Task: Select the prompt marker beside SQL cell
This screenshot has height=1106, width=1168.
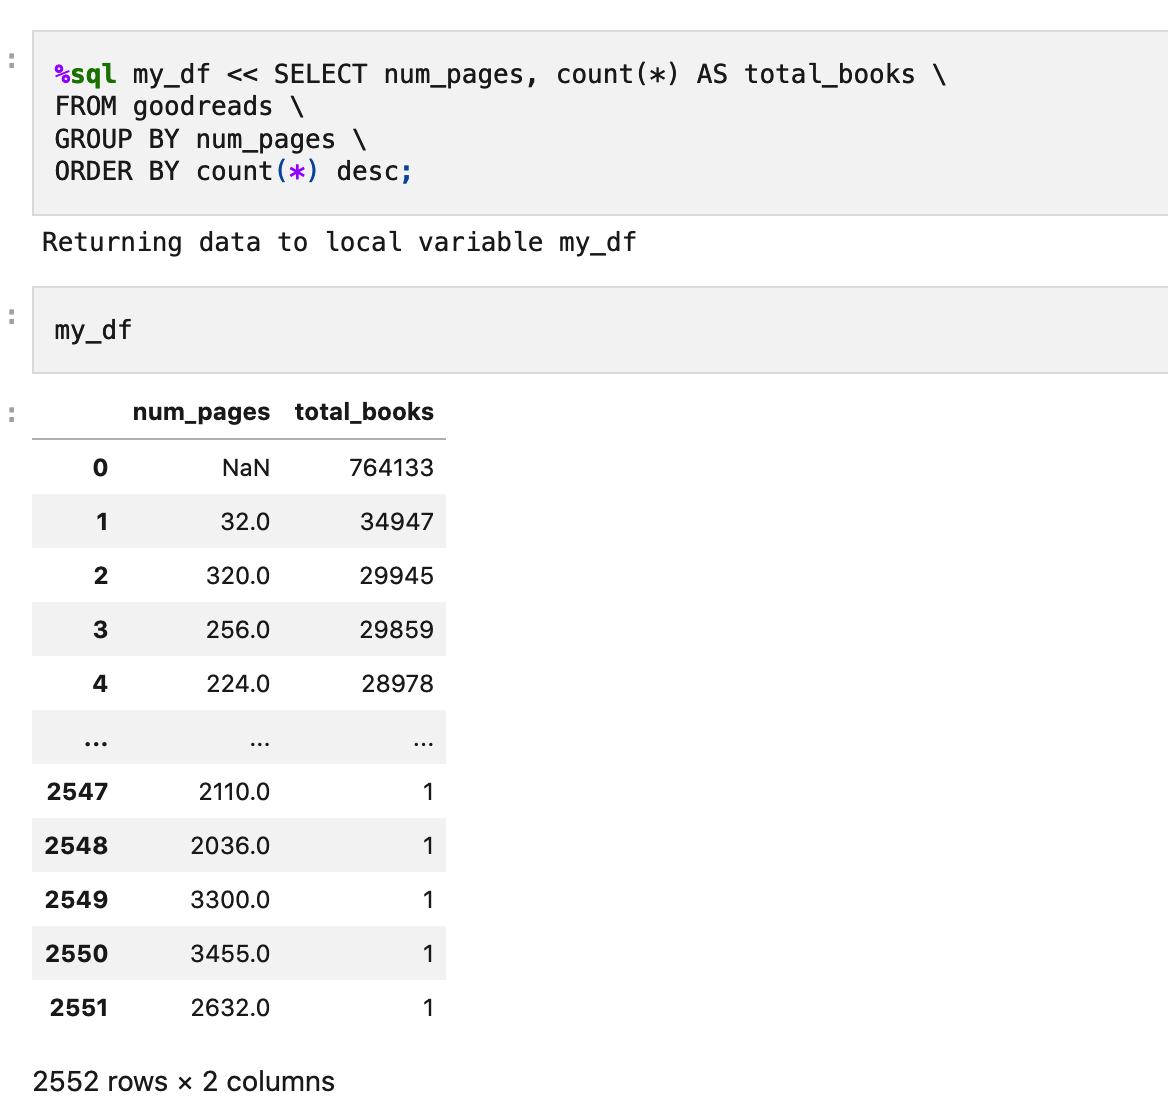Action: coord(12,61)
